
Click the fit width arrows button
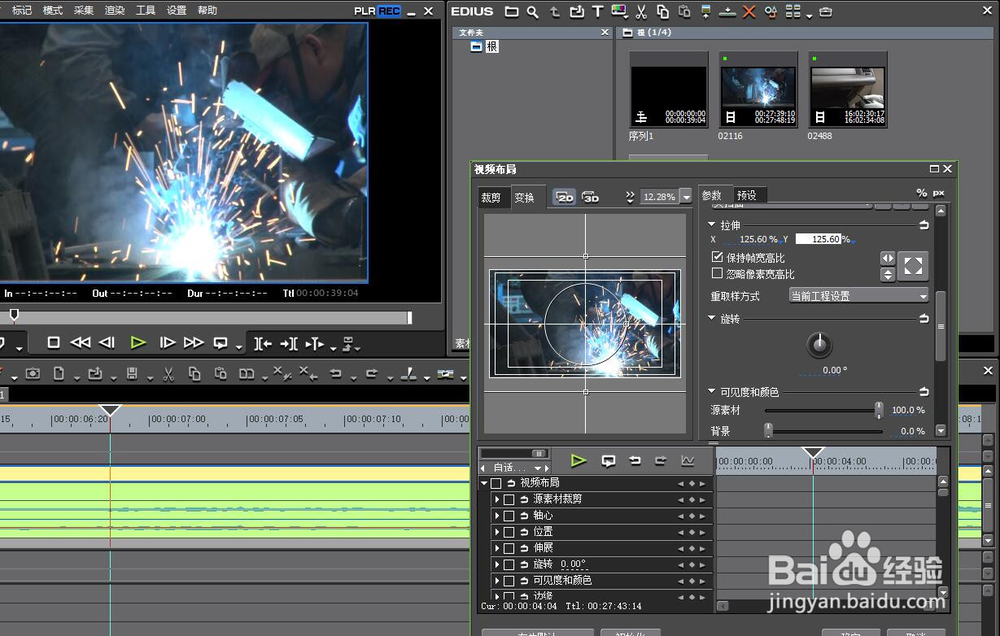(888, 258)
